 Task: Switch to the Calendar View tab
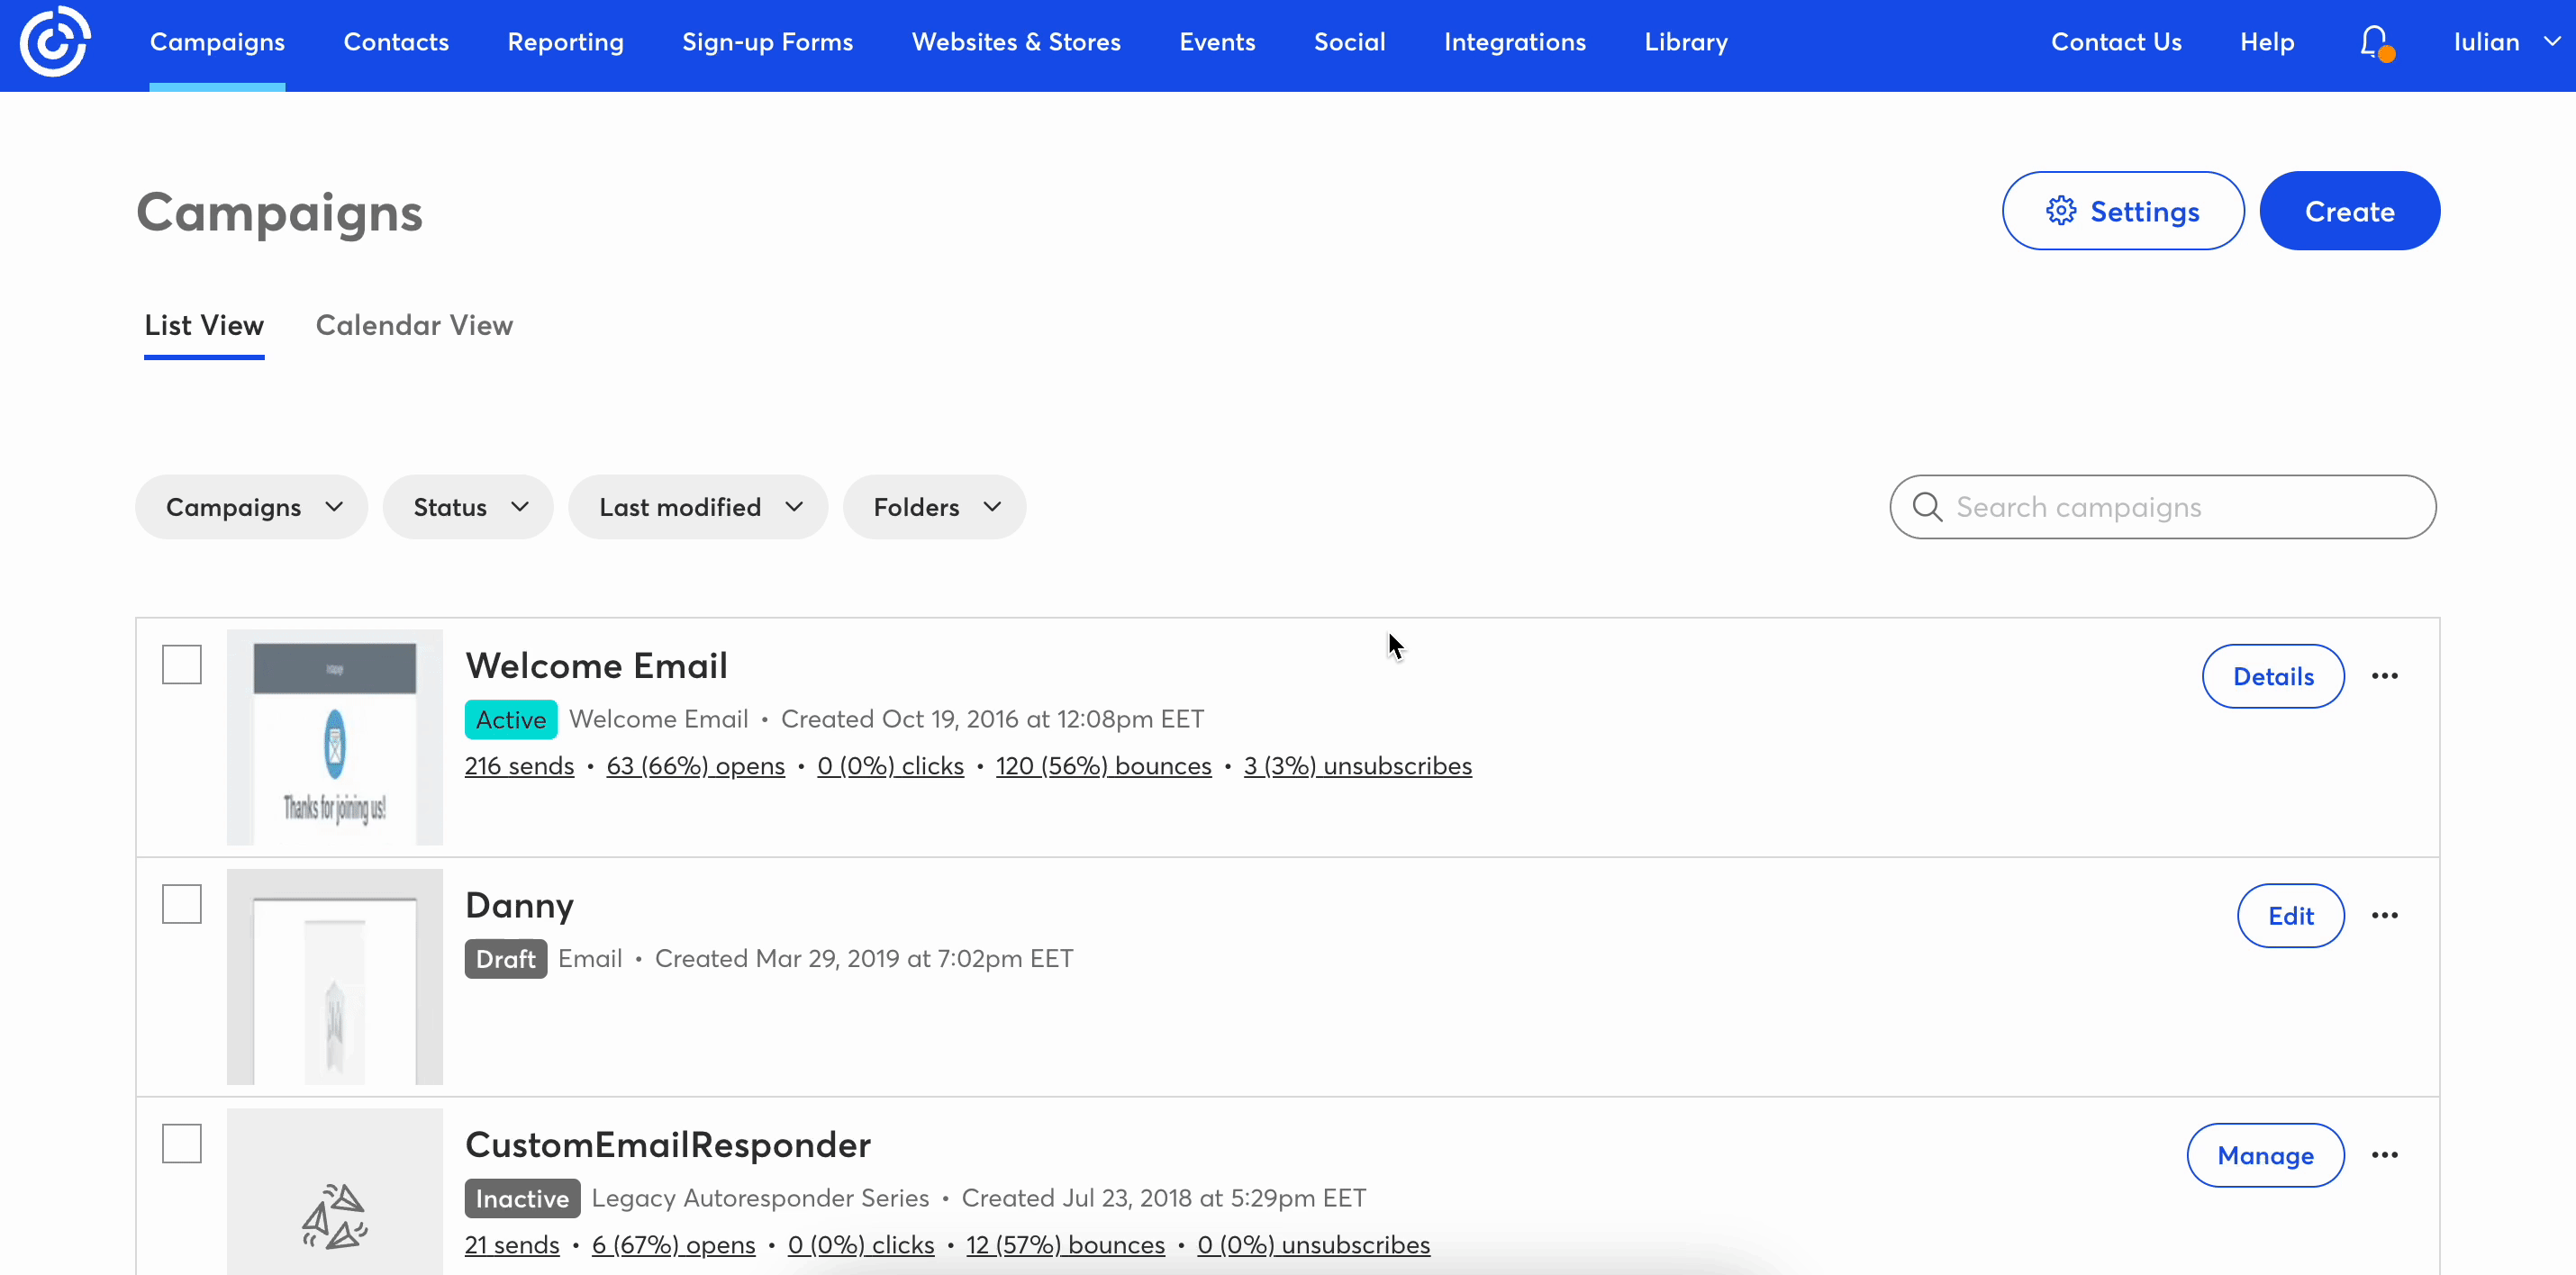(414, 325)
